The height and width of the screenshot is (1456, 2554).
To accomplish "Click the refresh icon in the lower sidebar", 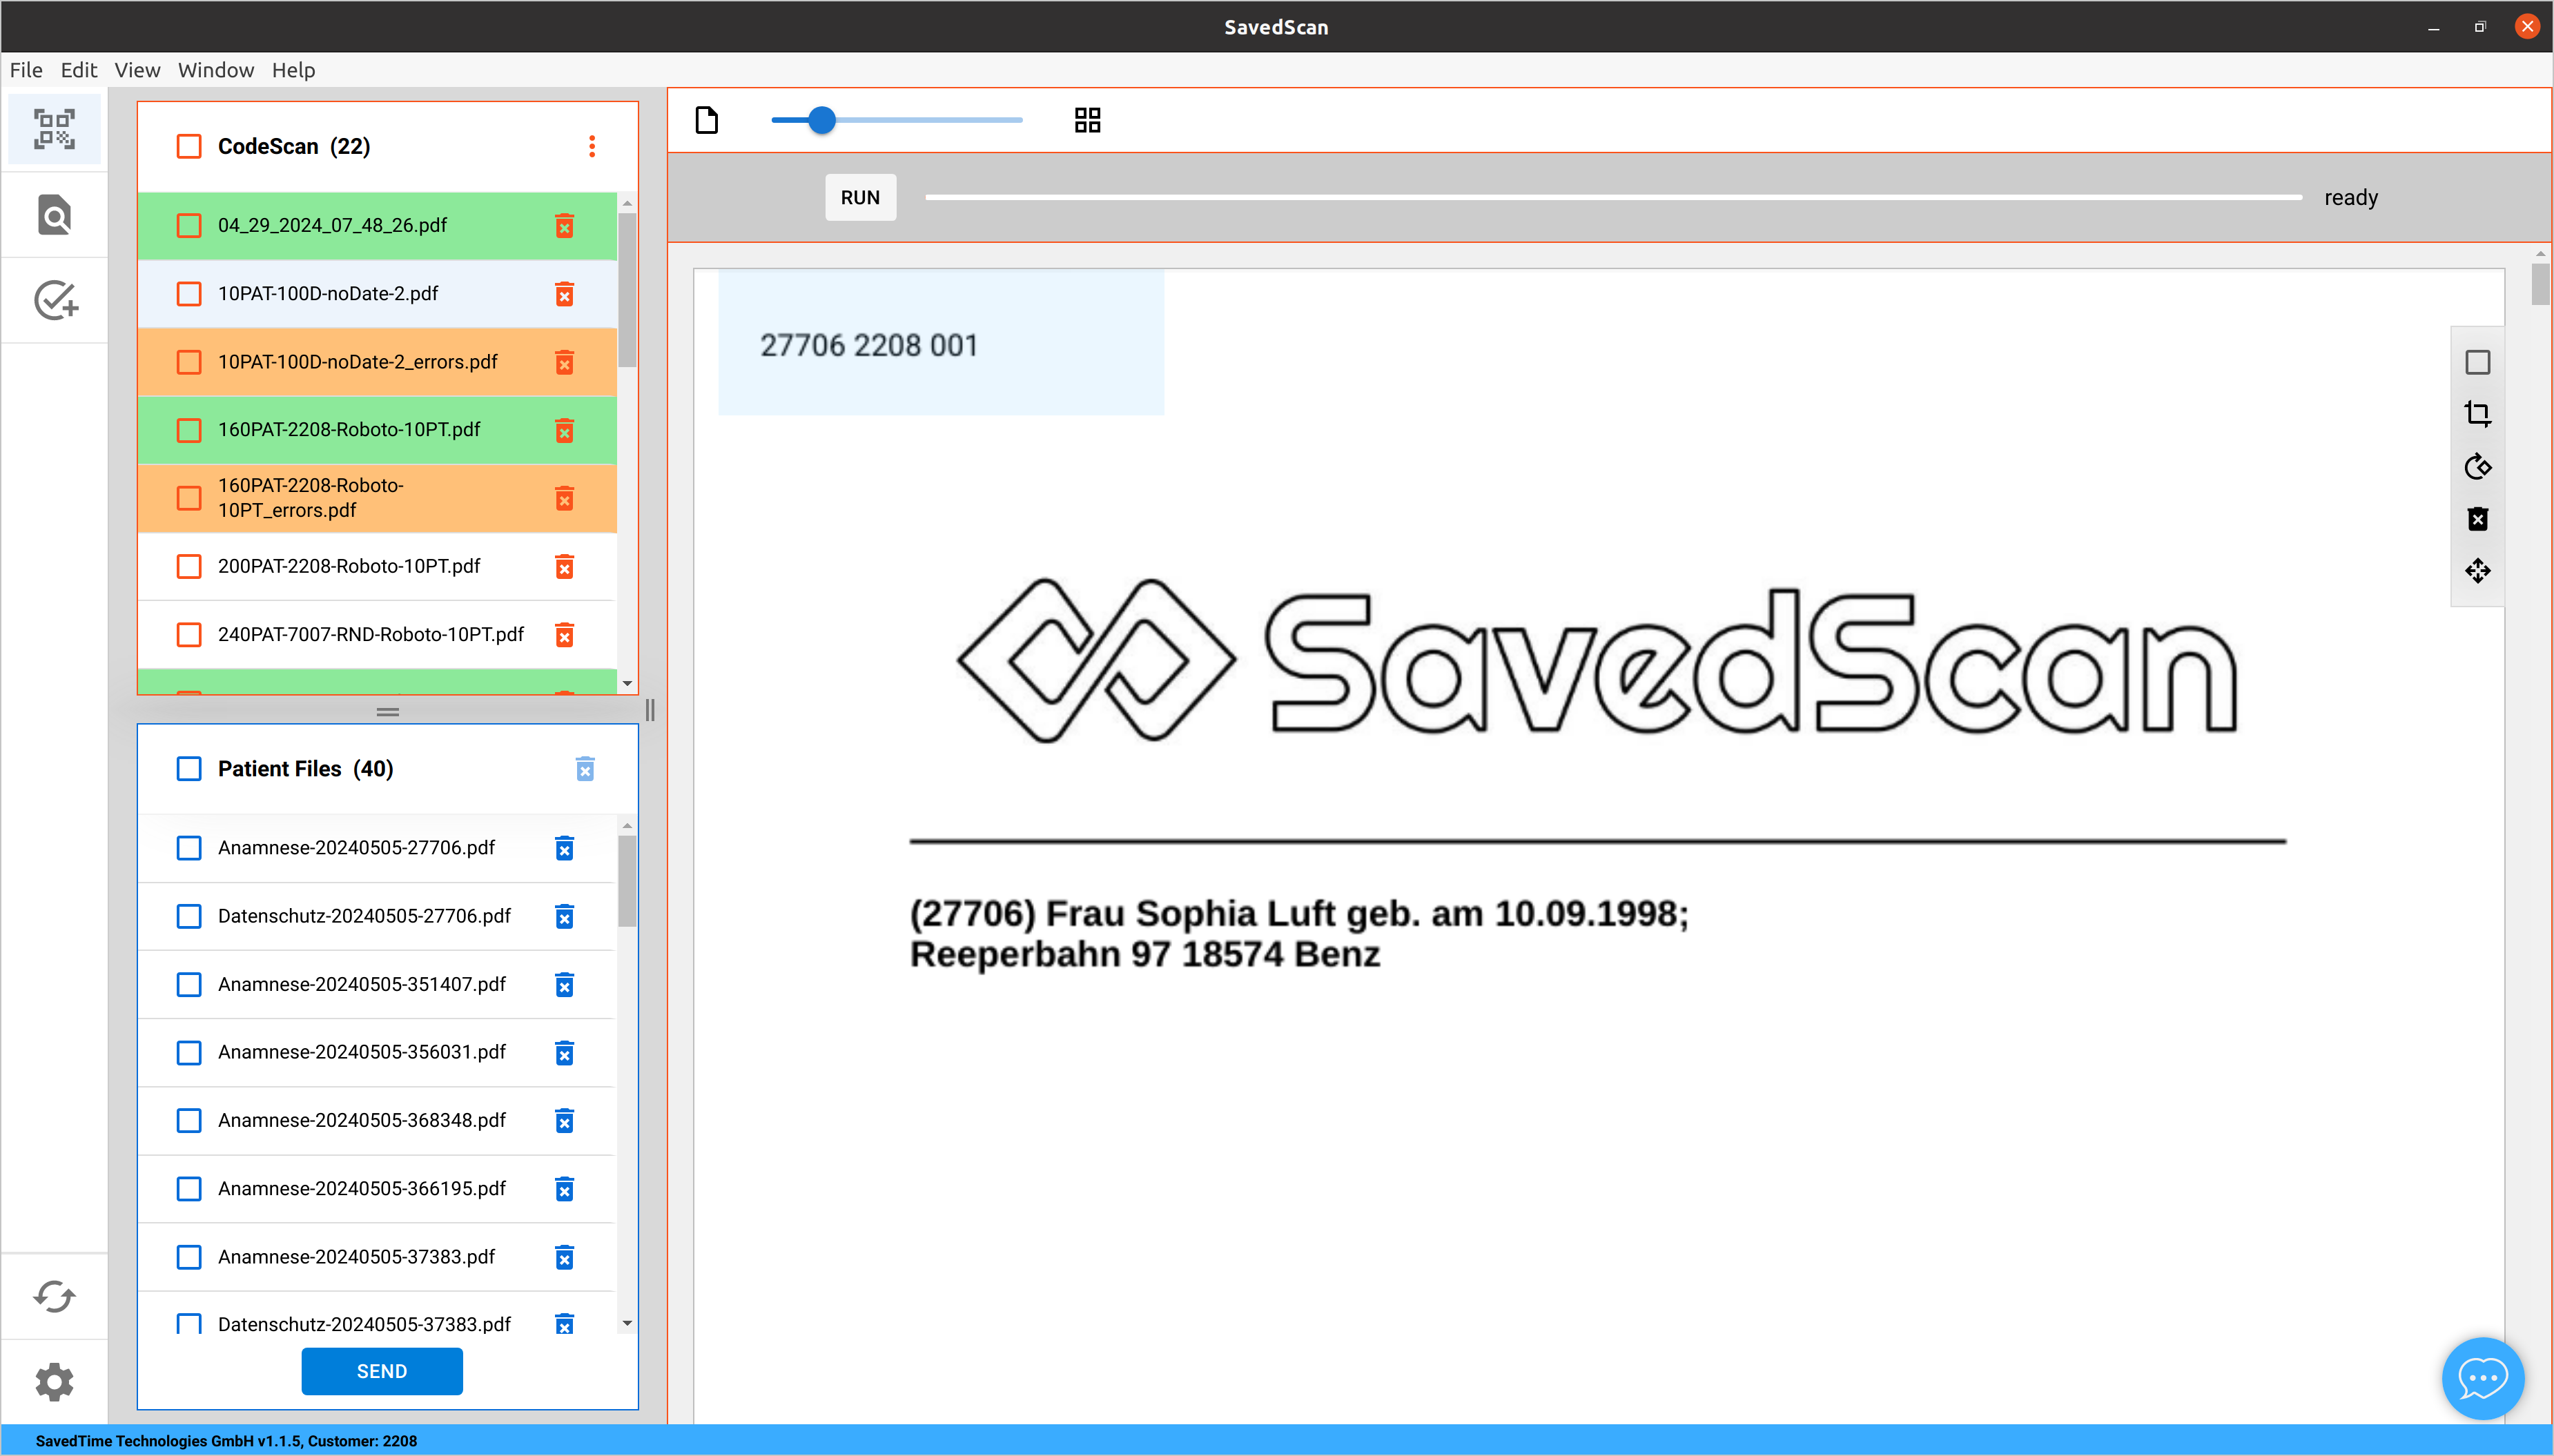I will [x=54, y=1296].
